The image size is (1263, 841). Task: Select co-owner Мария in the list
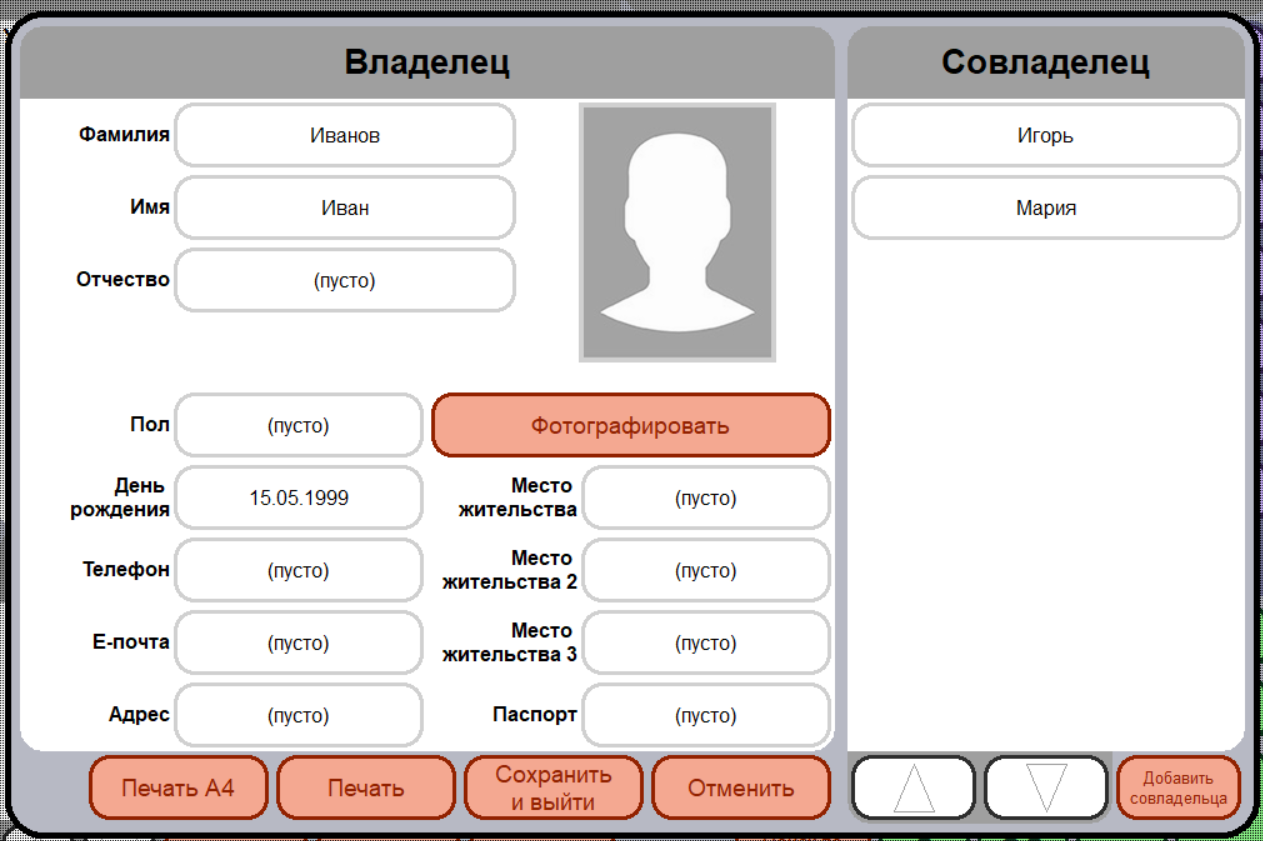1046,208
